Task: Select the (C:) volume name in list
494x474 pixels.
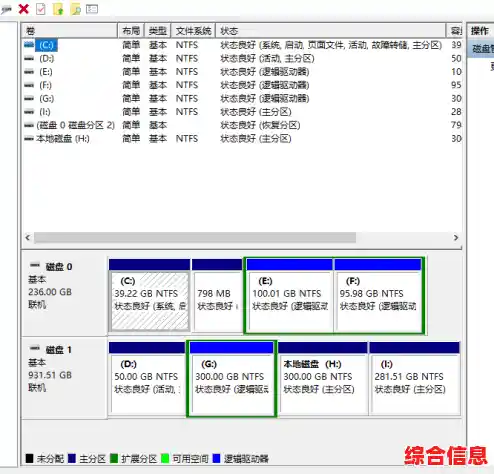Action: point(46,45)
